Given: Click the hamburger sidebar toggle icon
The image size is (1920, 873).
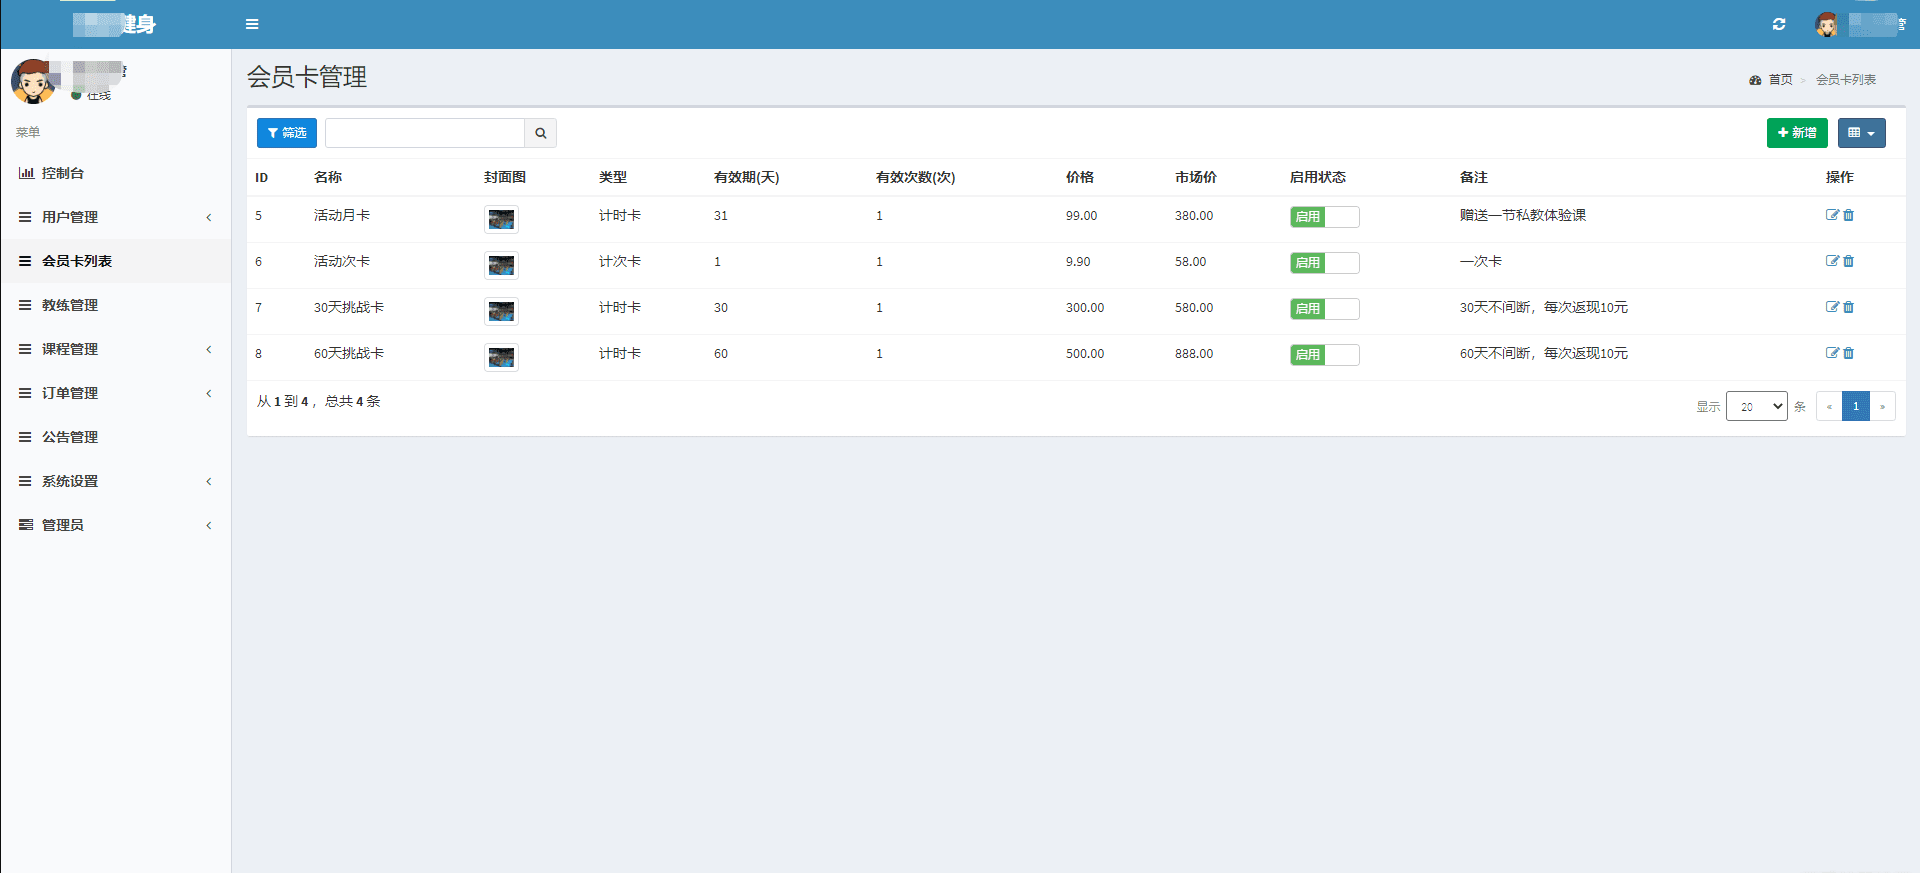Looking at the screenshot, I should click(252, 24).
